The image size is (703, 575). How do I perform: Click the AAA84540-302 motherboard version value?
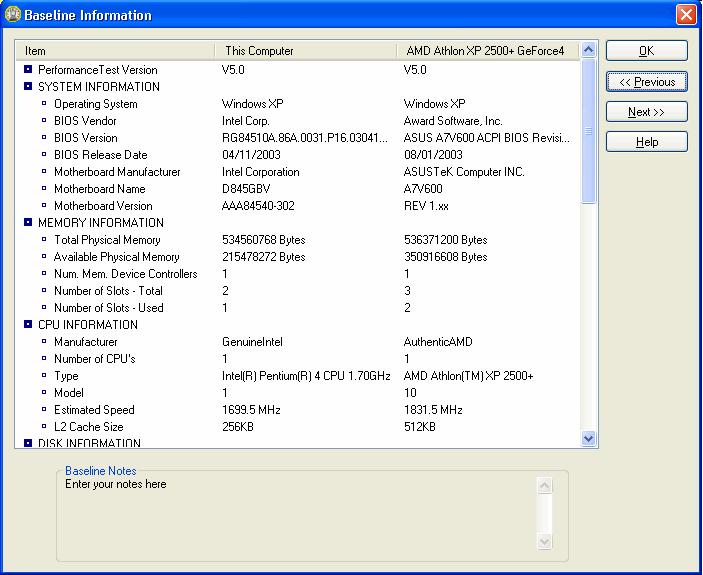pyautogui.click(x=258, y=206)
